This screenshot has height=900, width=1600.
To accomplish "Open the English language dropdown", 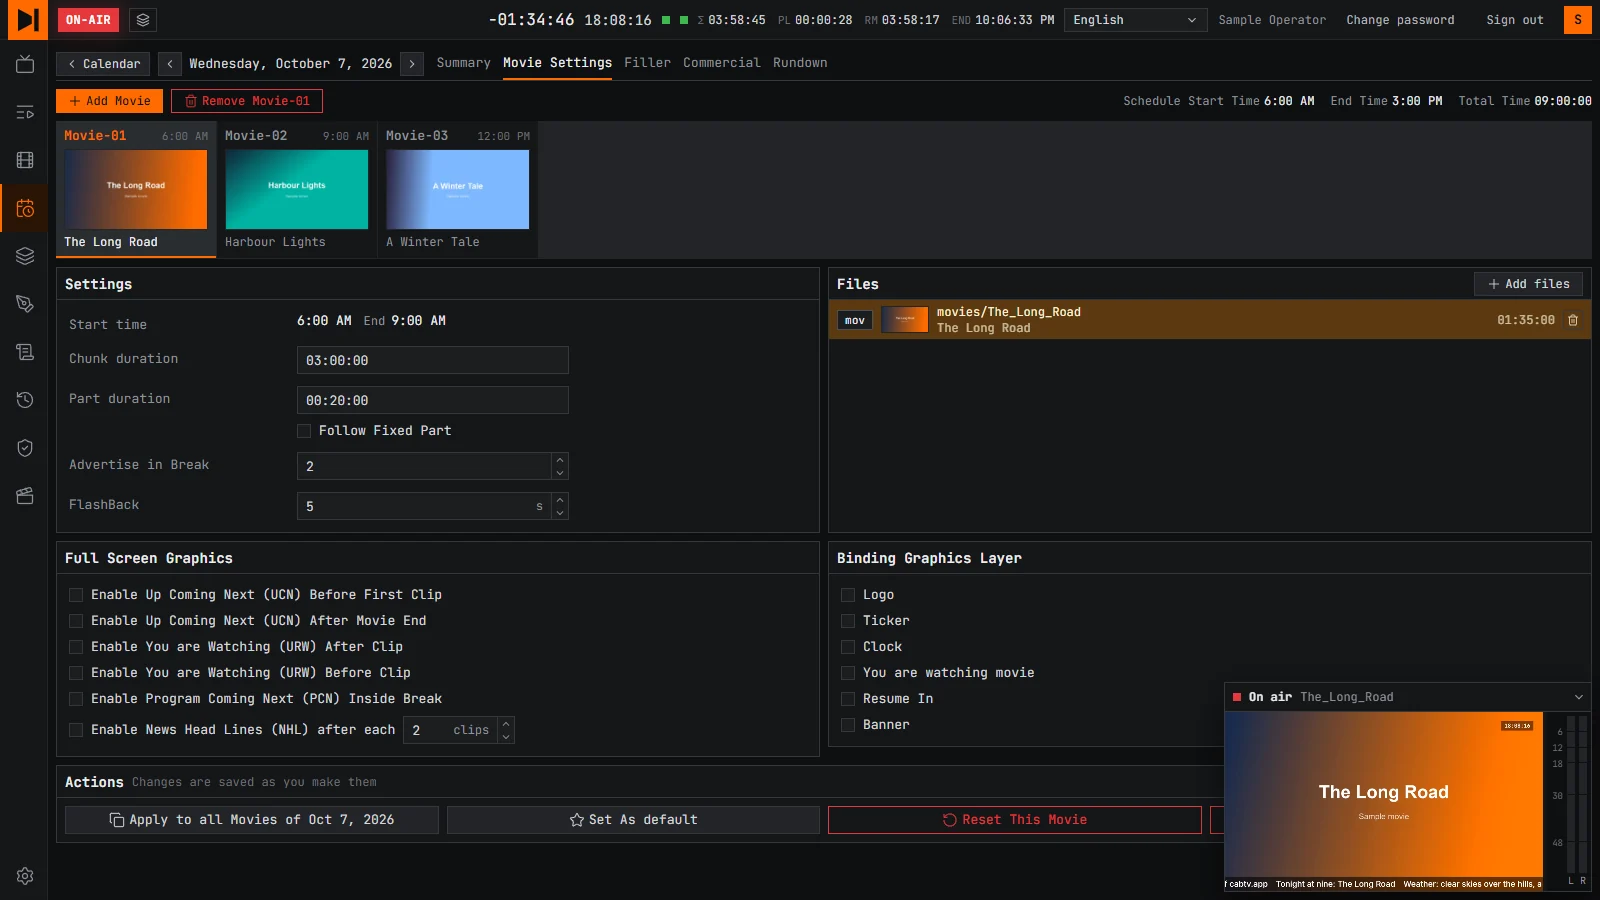I will click(x=1135, y=20).
